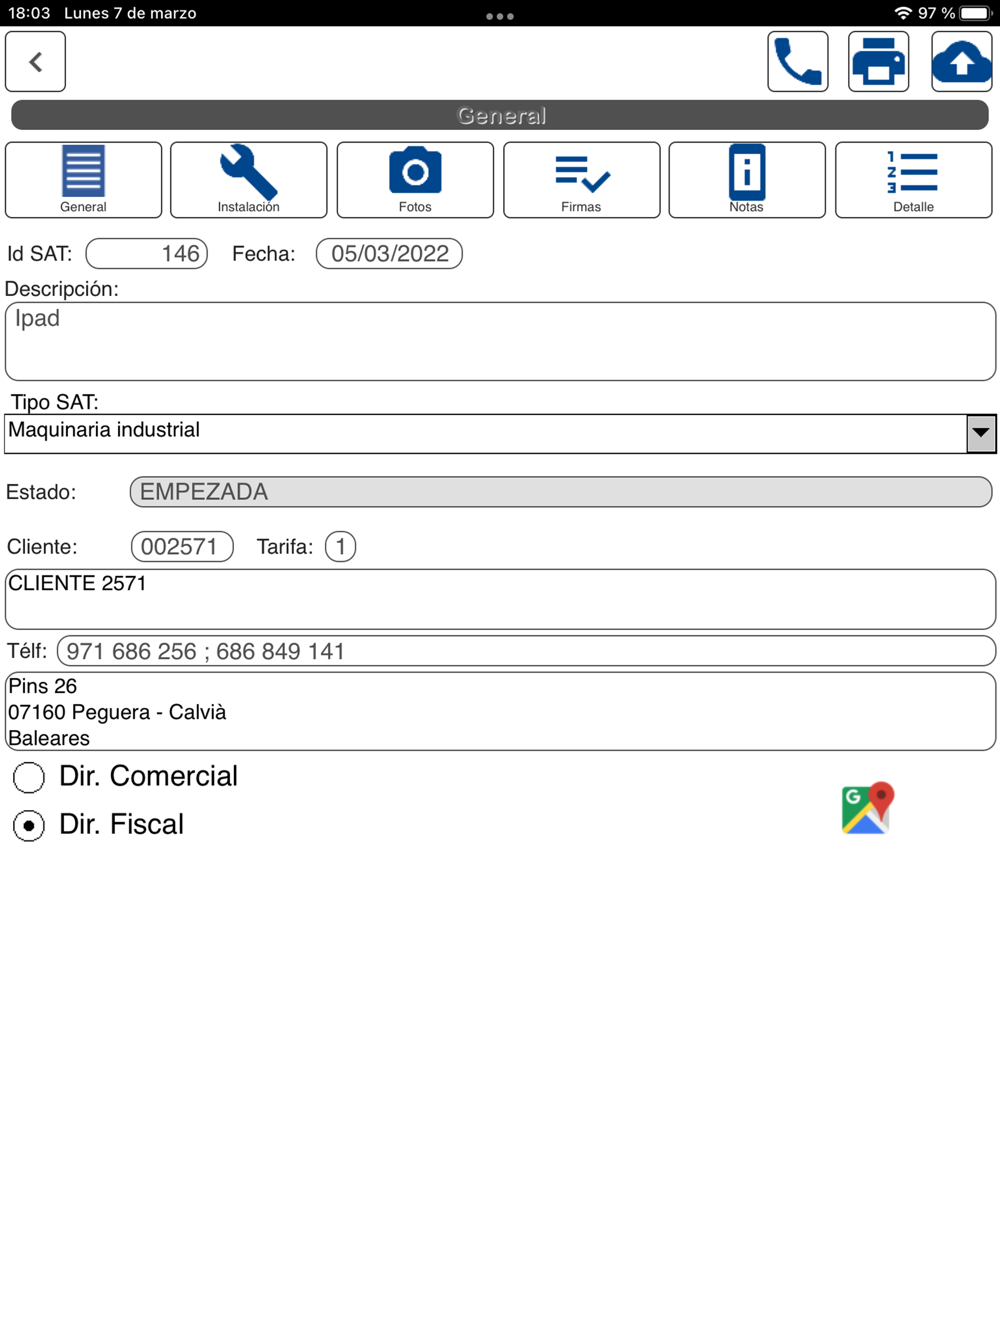
Task: Tap the phone call icon
Action: tap(797, 61)
